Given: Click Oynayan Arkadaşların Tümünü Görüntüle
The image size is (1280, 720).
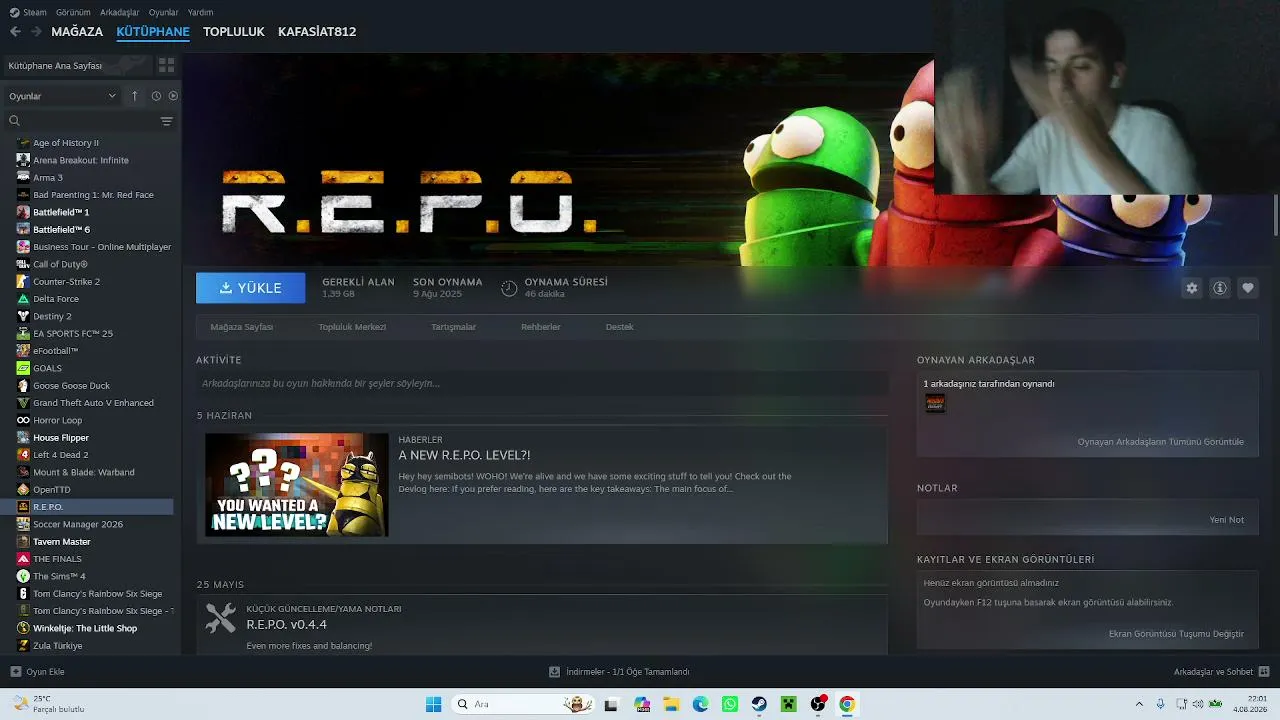Looking at the screenshot, I should (1160, 442).
